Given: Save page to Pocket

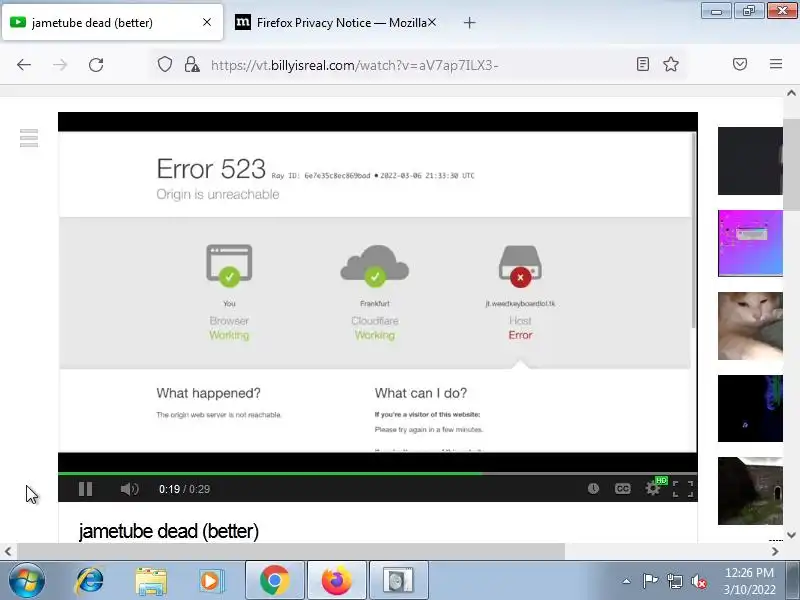Looking at the screenshot, I should click(740, 64).
